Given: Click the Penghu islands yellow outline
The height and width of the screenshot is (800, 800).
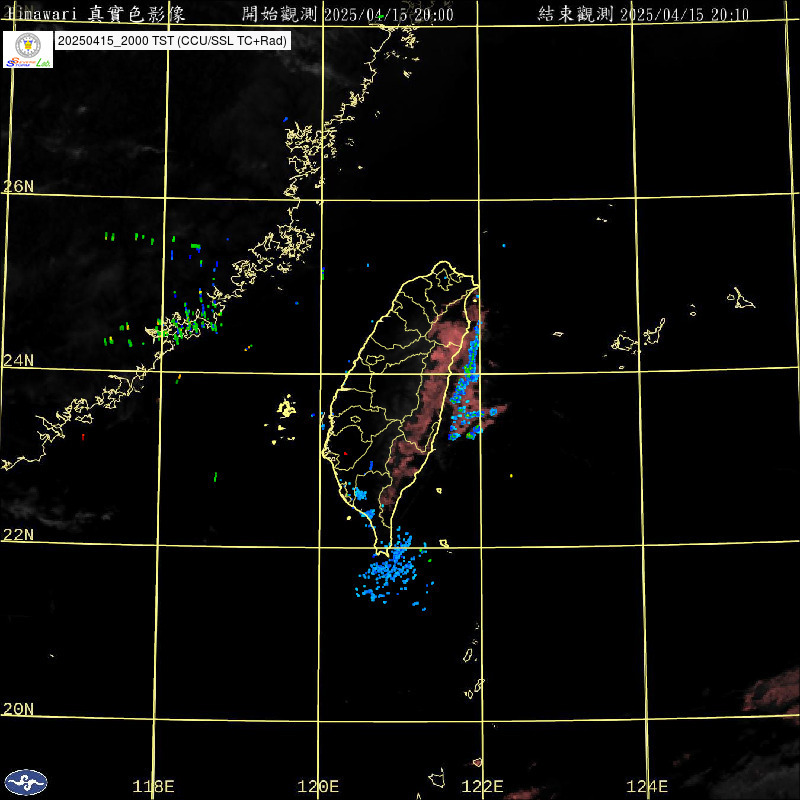Looking at the screenshot, I should click(x=286, y=409).
